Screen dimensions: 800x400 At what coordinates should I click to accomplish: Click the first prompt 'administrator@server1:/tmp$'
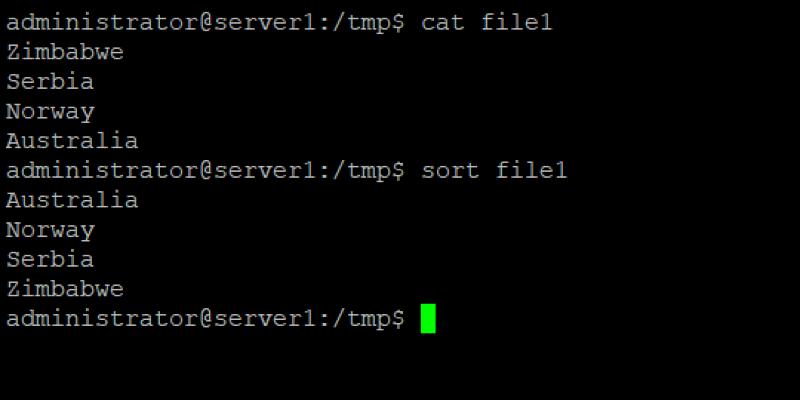pyautogui.click(x=205, y=23)
